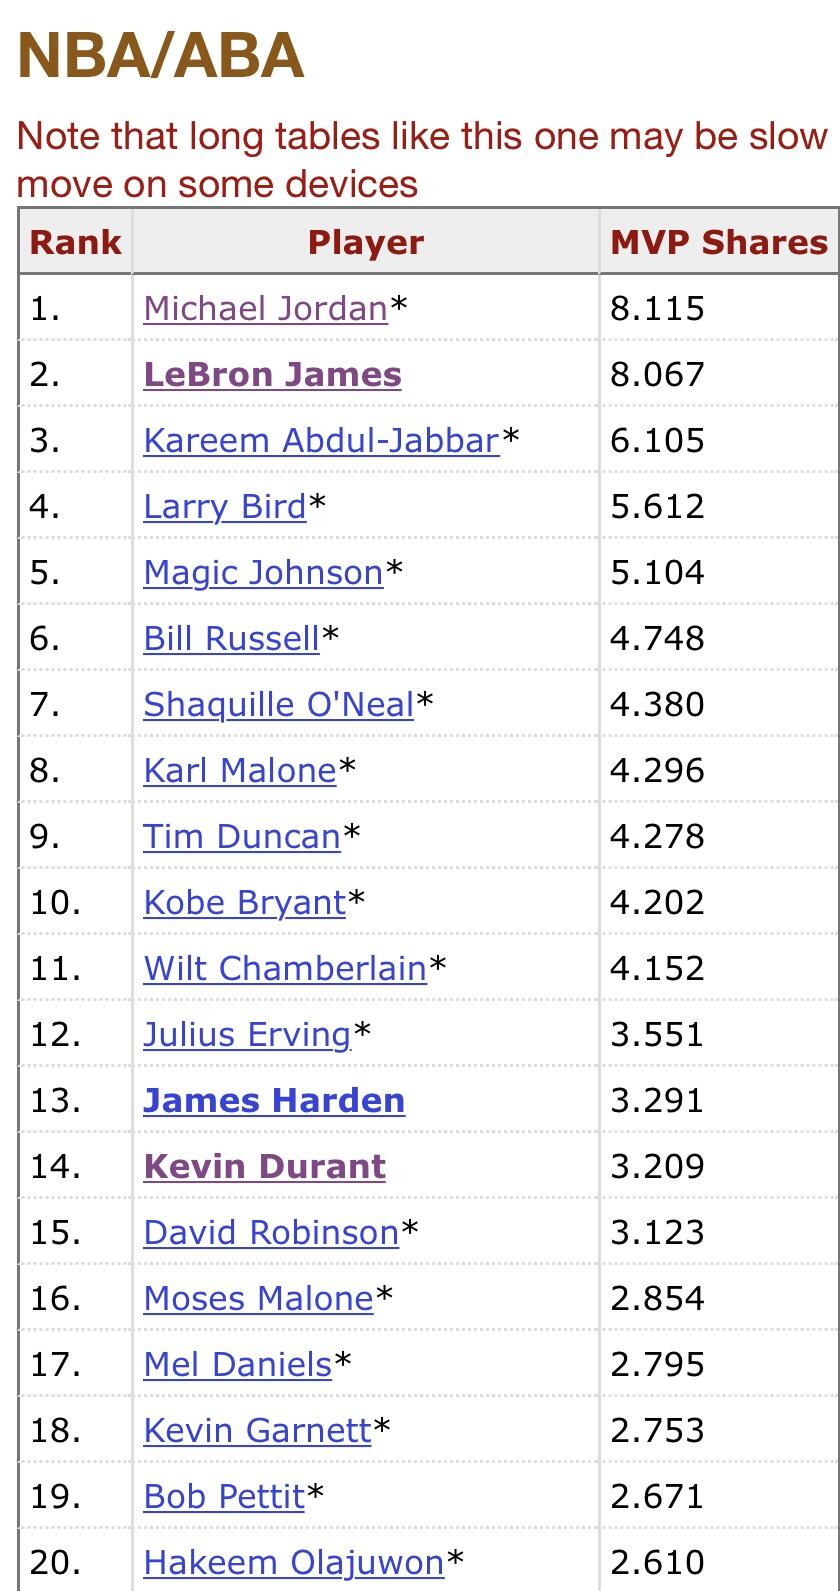This screenshot has width=840, height=1591.
Task: Open the Karl Malone link
Action: point(239,770)
